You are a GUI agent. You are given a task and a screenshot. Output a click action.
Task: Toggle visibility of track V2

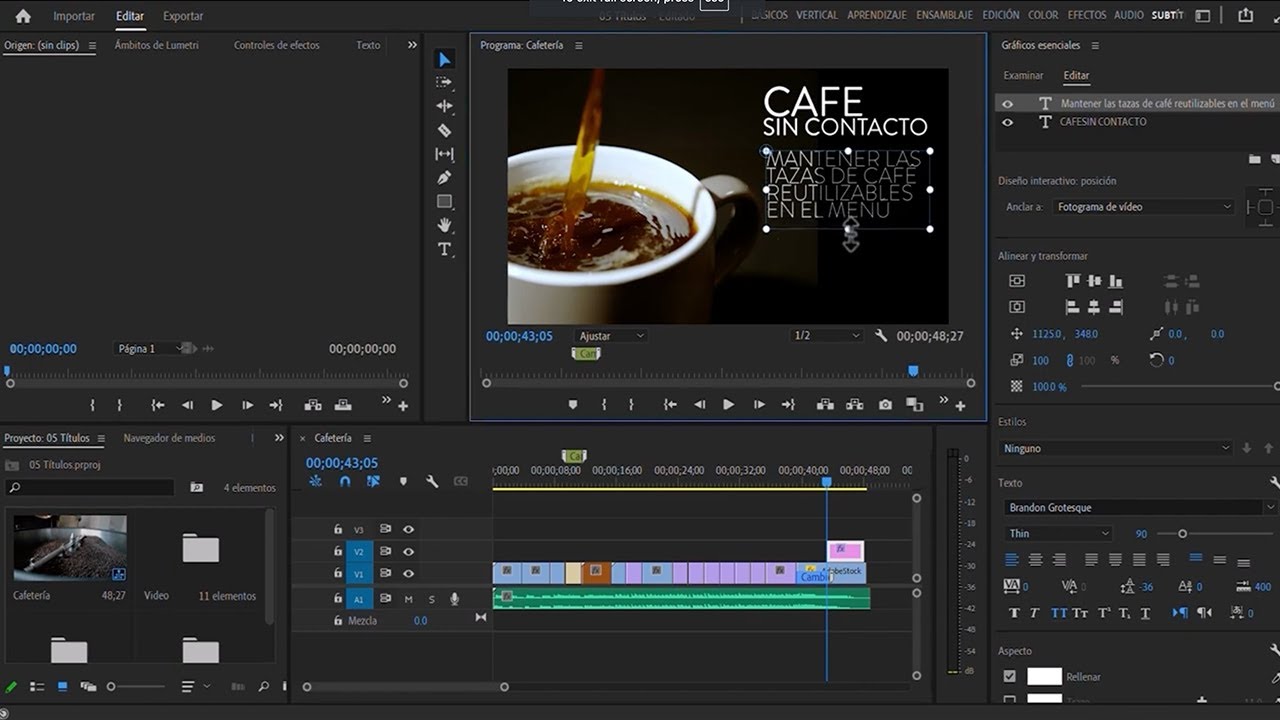pos(408,551)
